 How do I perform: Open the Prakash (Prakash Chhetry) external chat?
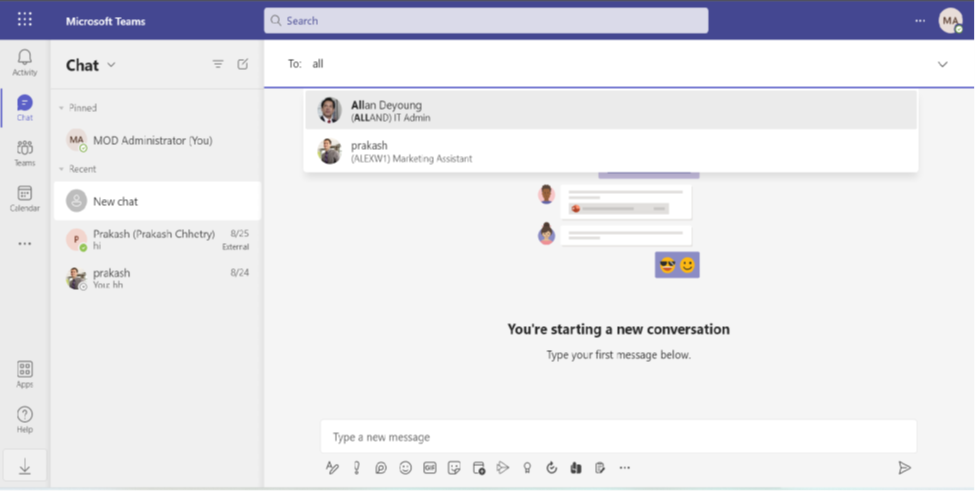[x=157, y=239]
